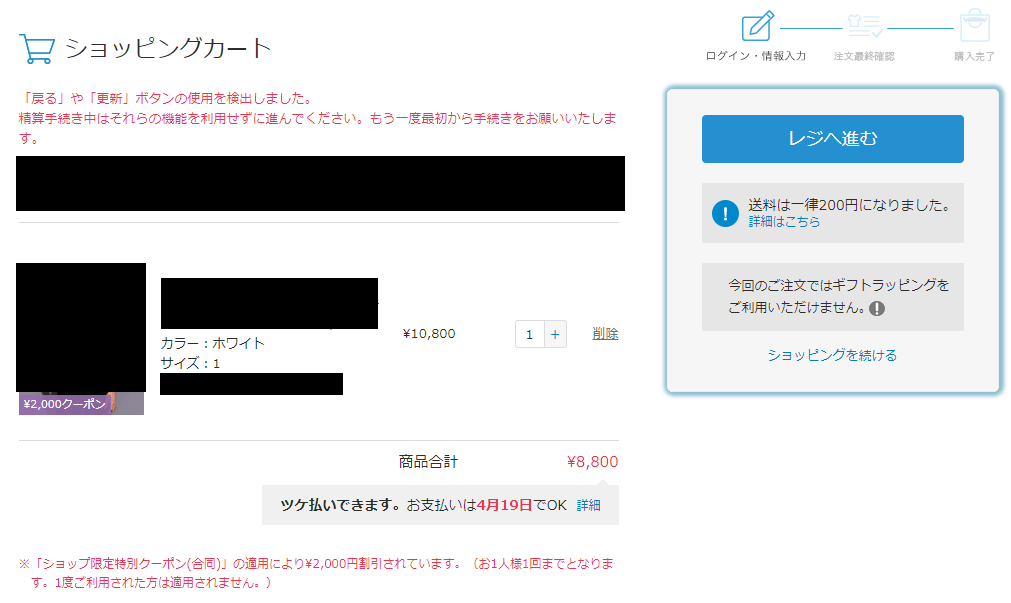Click the 送料は一律200円になりました notice
The height and width of the screenshot is (603, 1011).
tap(849, 205)
